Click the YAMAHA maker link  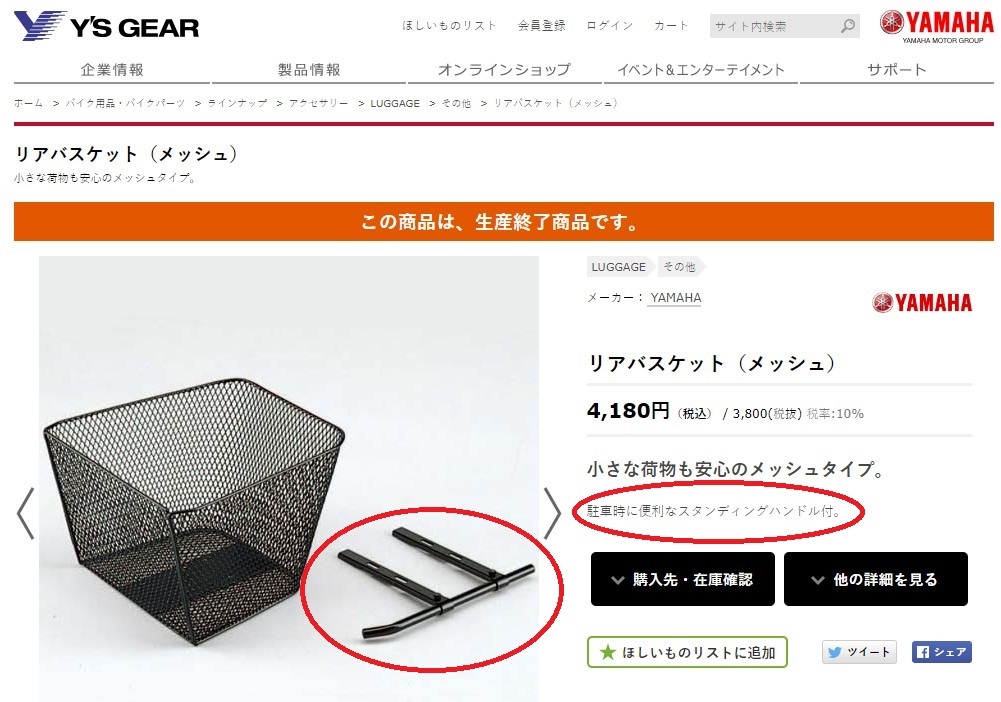[675, 297]
